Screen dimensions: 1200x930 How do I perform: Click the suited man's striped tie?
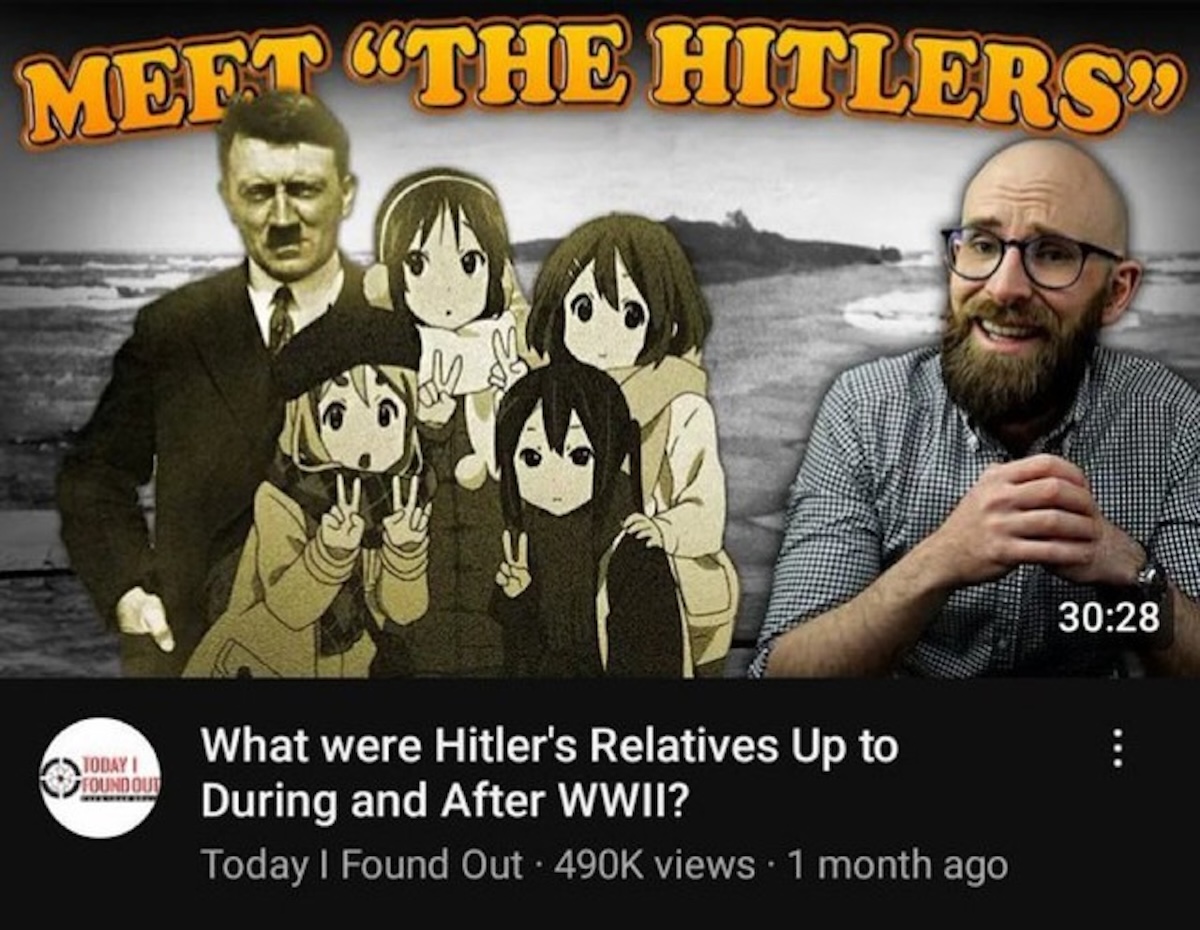pos(280,318)
